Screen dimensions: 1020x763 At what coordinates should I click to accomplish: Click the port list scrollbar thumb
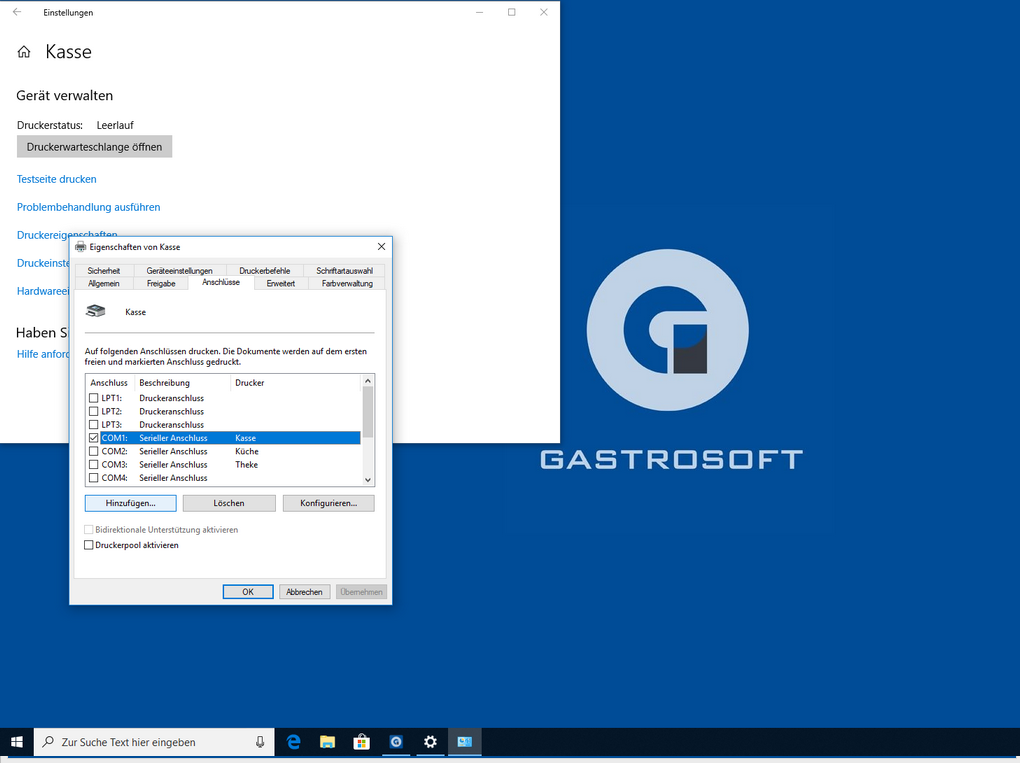368,412
